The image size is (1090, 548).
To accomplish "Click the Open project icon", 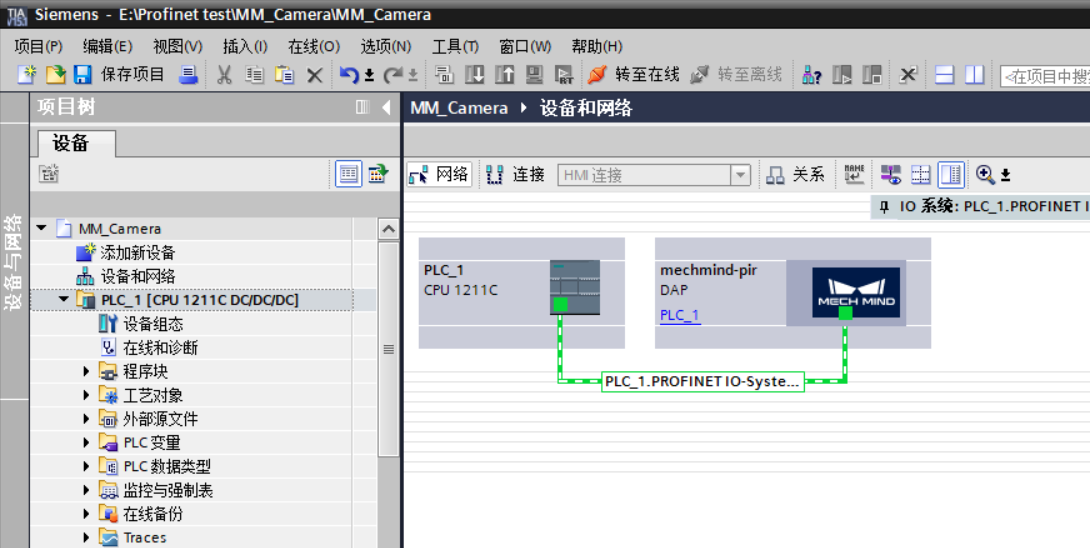I will pyautogui.click(x=55, y=74).
